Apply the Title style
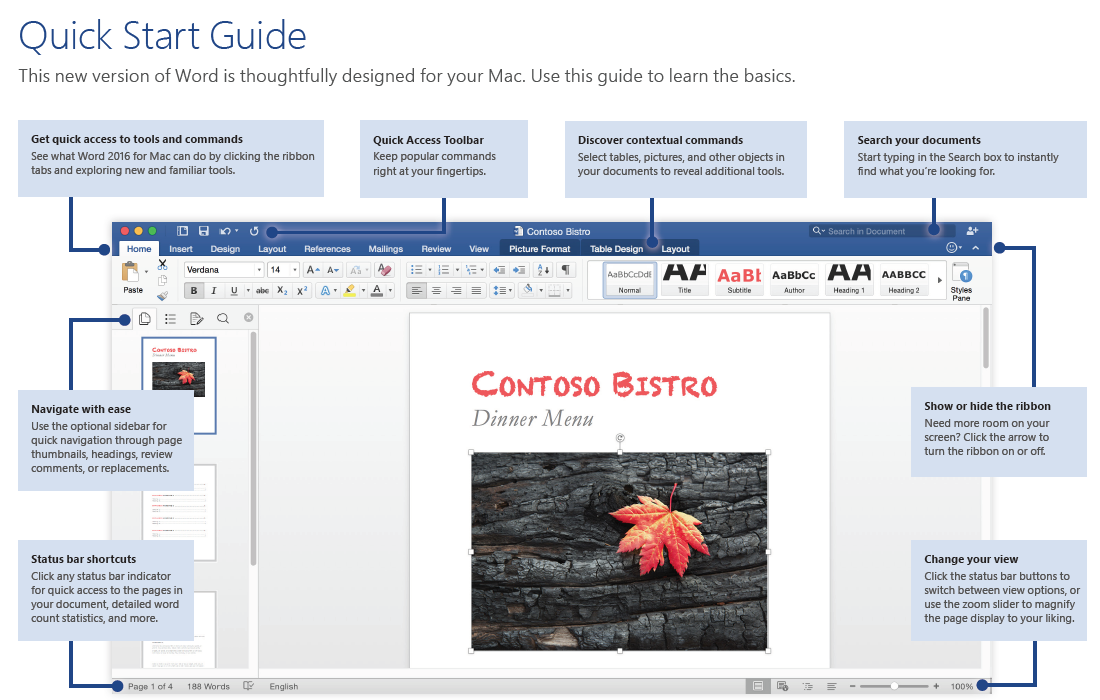1100x700 pixels. click(685, 280)
